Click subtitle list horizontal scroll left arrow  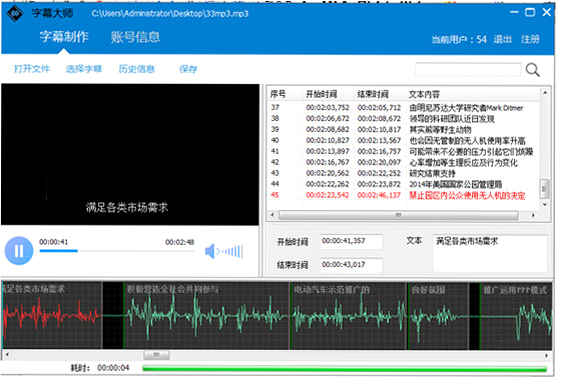tap(273, 215)
